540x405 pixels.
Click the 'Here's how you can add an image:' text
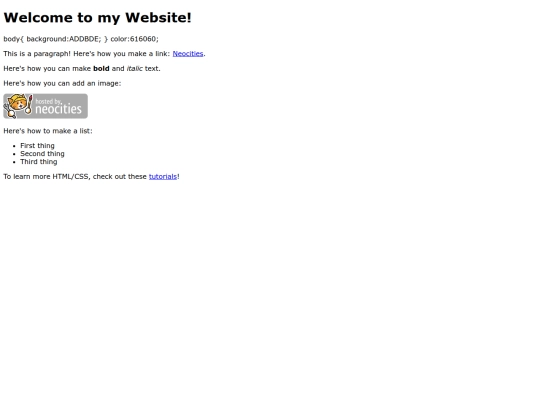pyautogui.click(x=62, y=83)
